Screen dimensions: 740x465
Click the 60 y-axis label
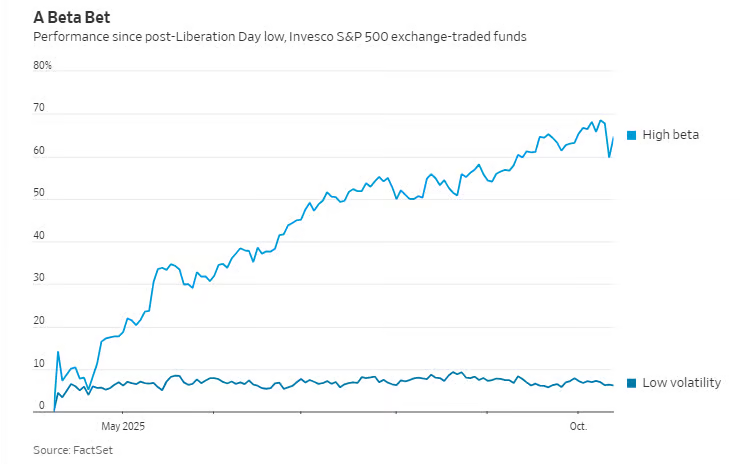click(39, 150)
